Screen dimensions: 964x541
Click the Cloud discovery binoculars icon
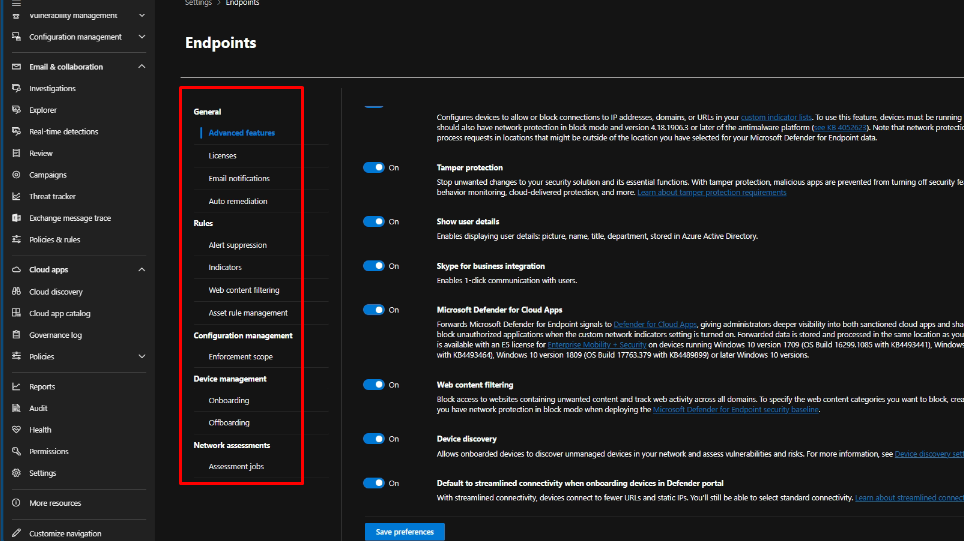pos(17,291)
